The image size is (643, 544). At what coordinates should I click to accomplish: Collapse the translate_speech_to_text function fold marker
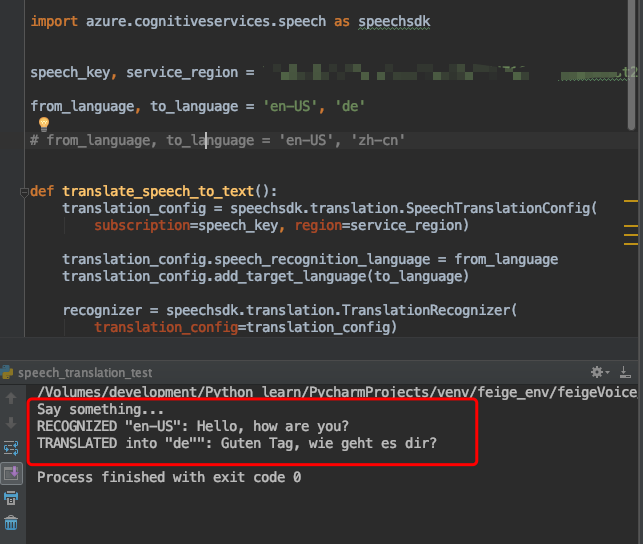tap(24, 192)
